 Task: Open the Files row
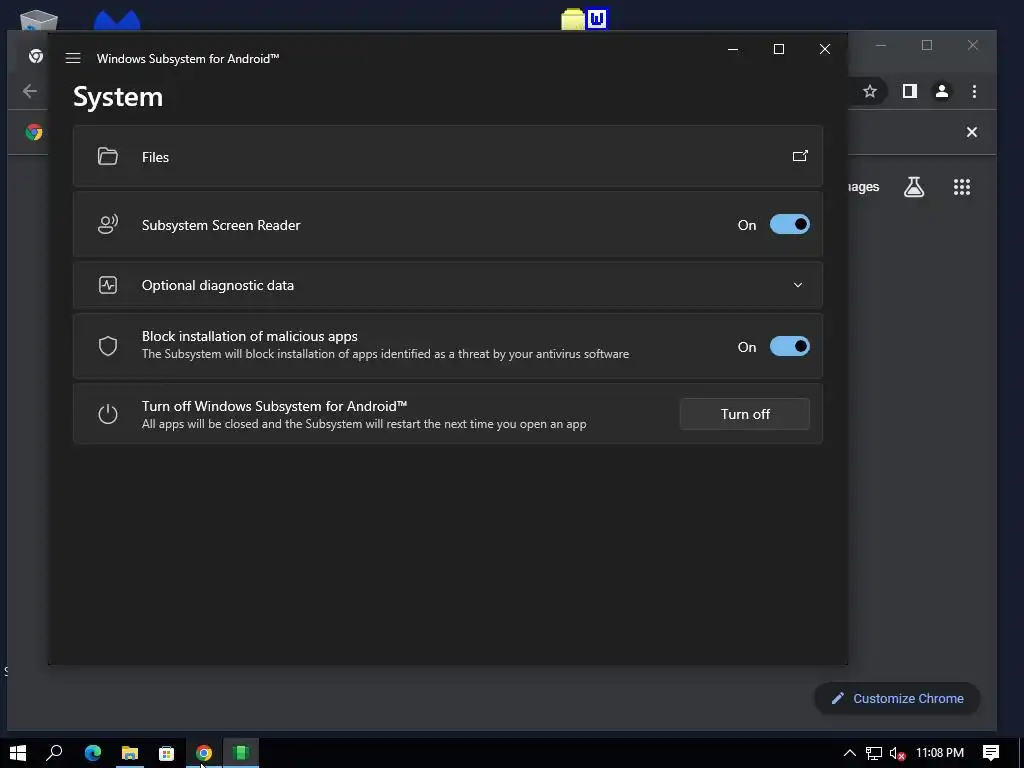coord(447,157)
